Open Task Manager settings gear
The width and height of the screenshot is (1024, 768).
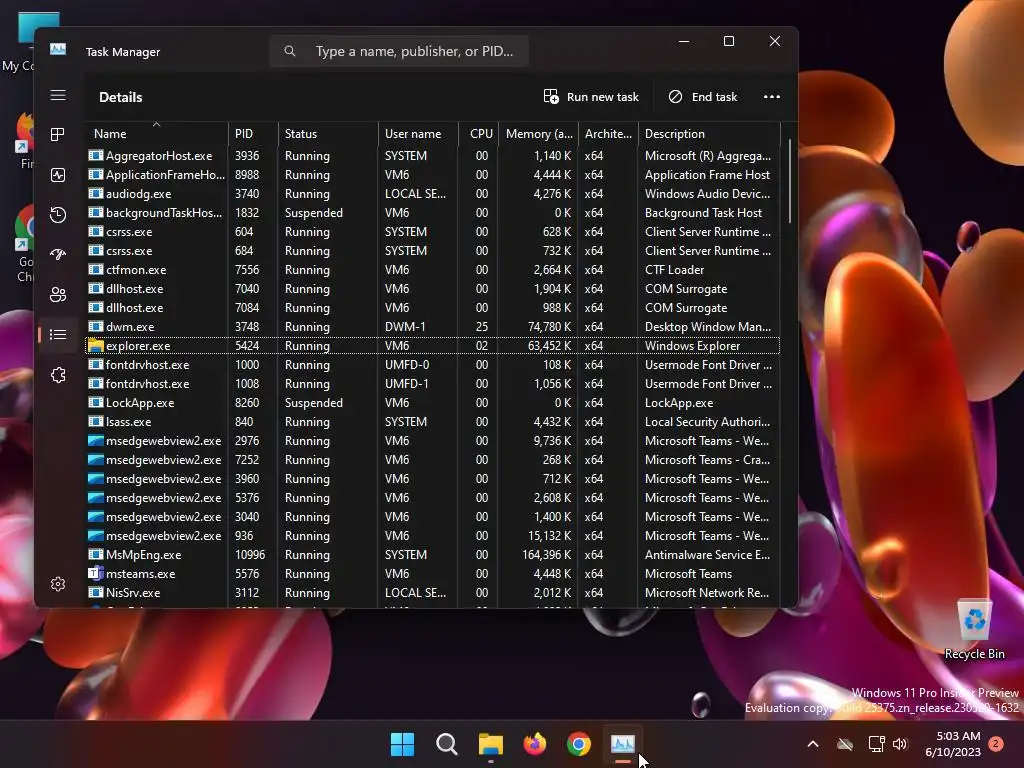click(58, 584)
